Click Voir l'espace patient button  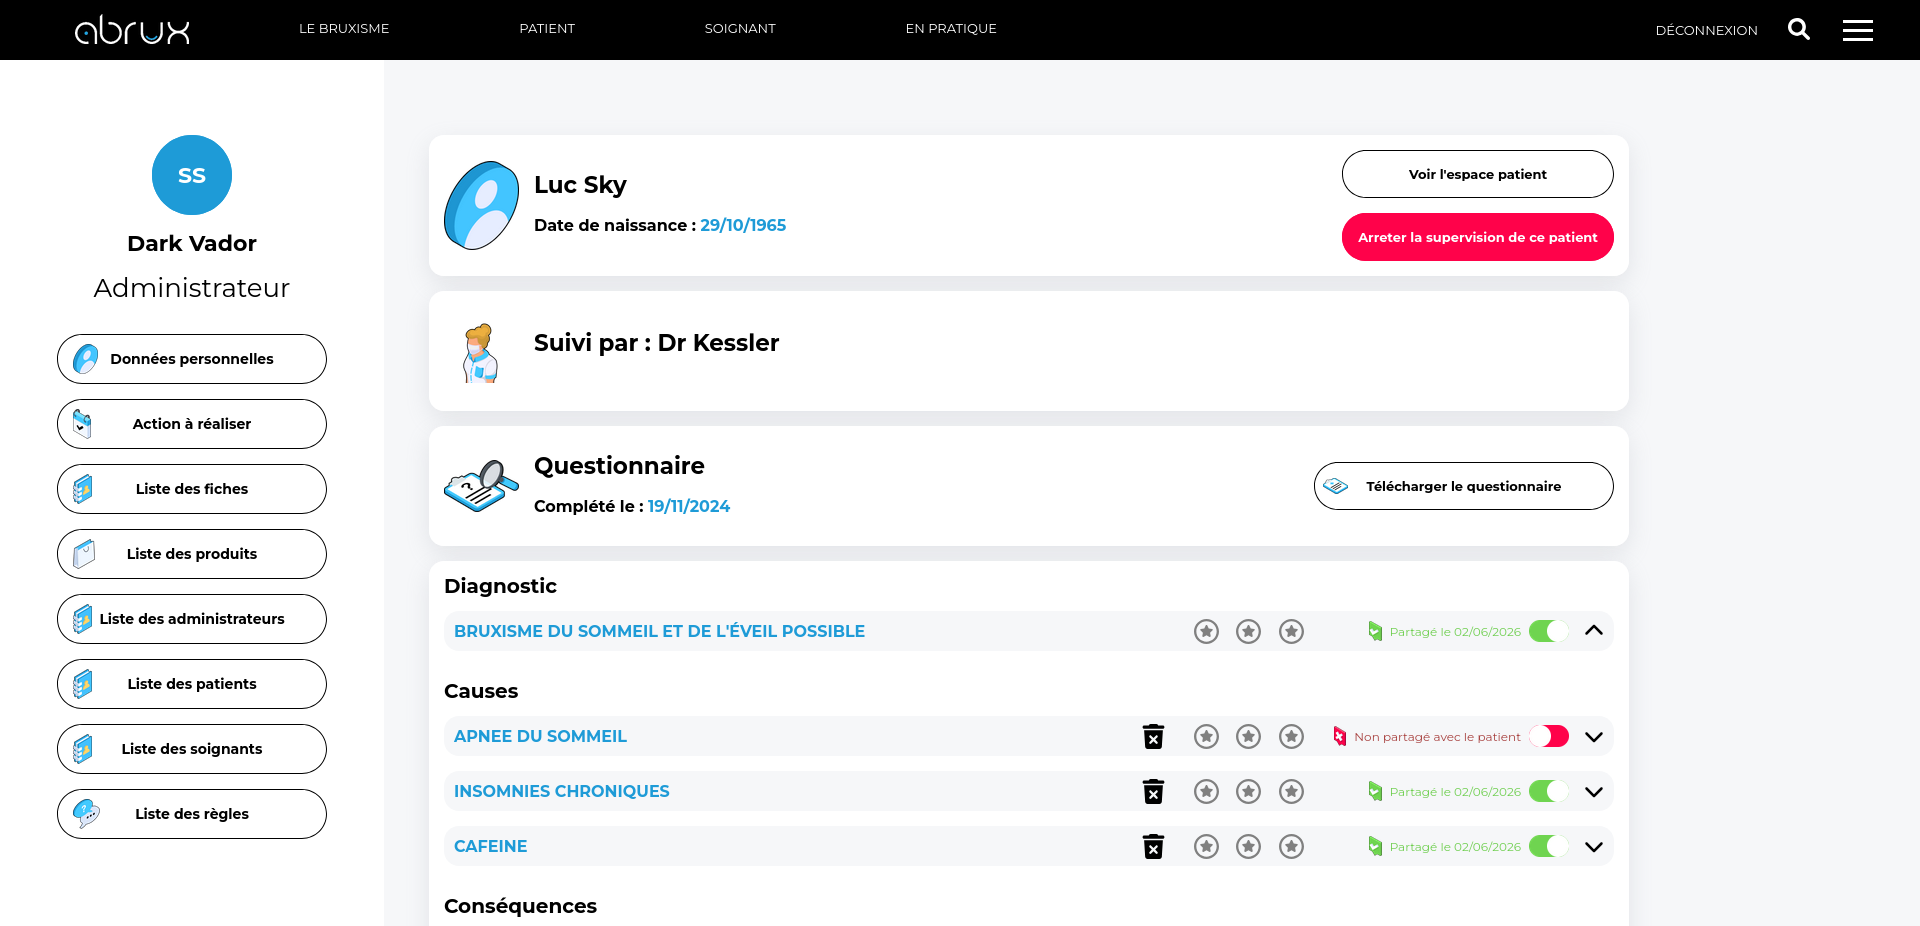(x=1477, y=174)
